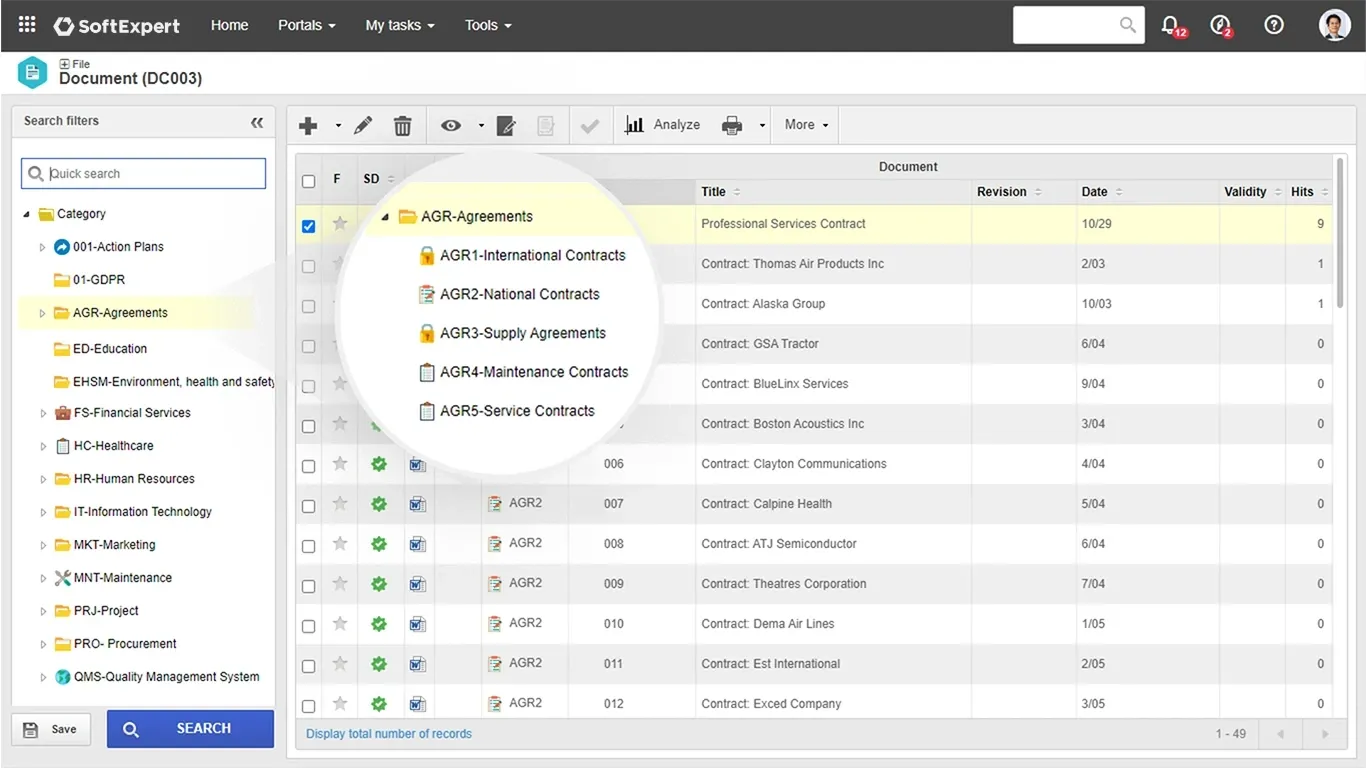Open the More dropdown
The image size is (1366, 768).
tap(806, 125)
